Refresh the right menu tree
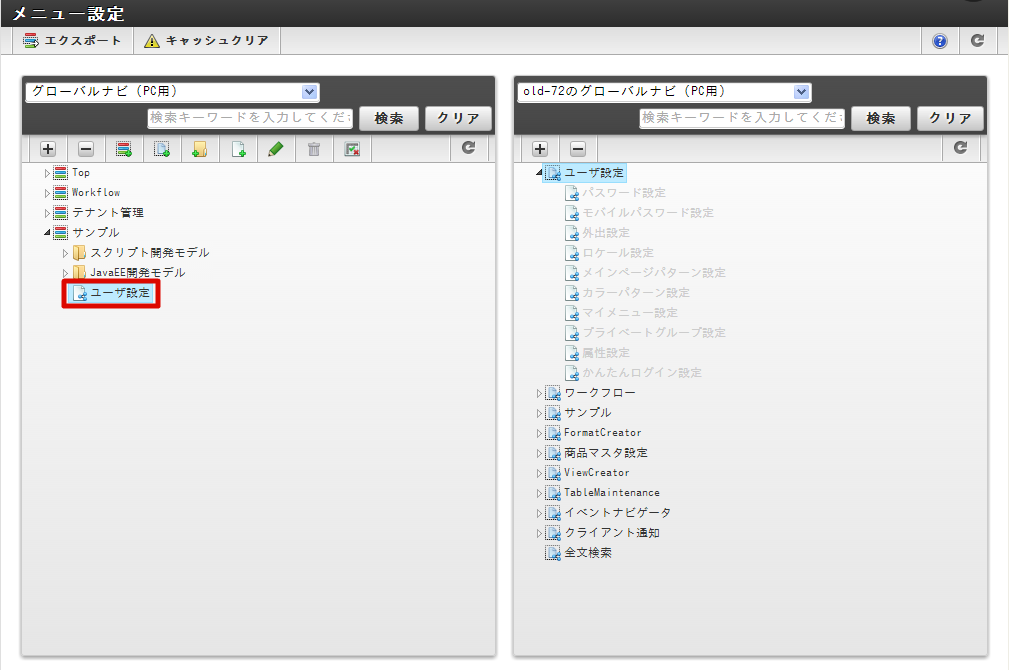 point(960,148)
